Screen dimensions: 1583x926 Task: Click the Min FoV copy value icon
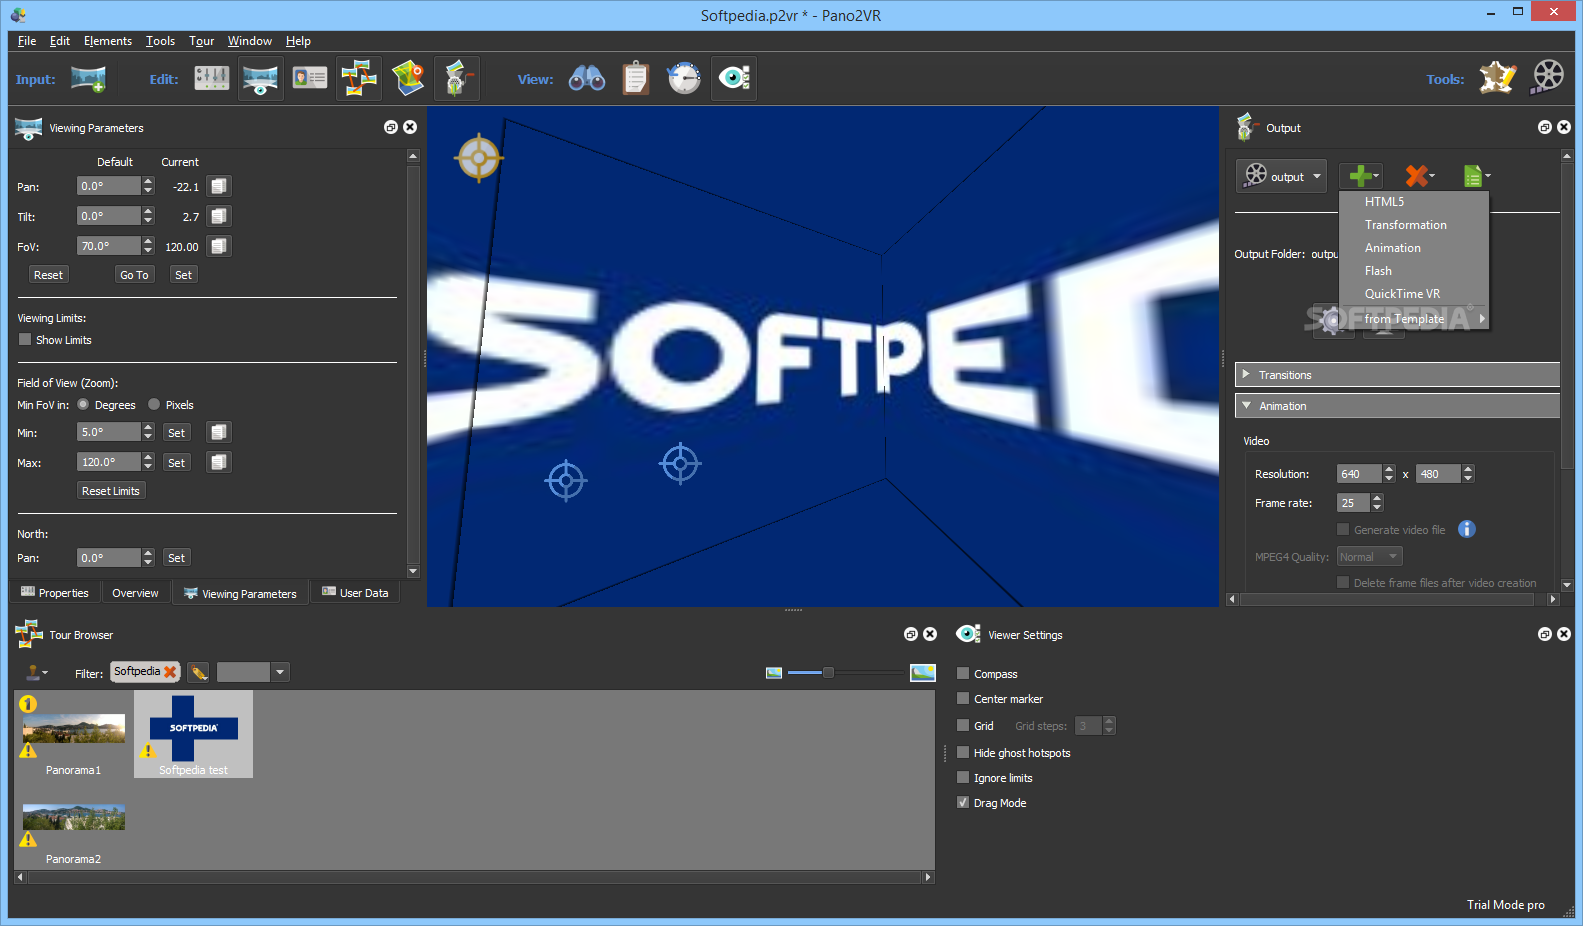[x=219, y=432]
